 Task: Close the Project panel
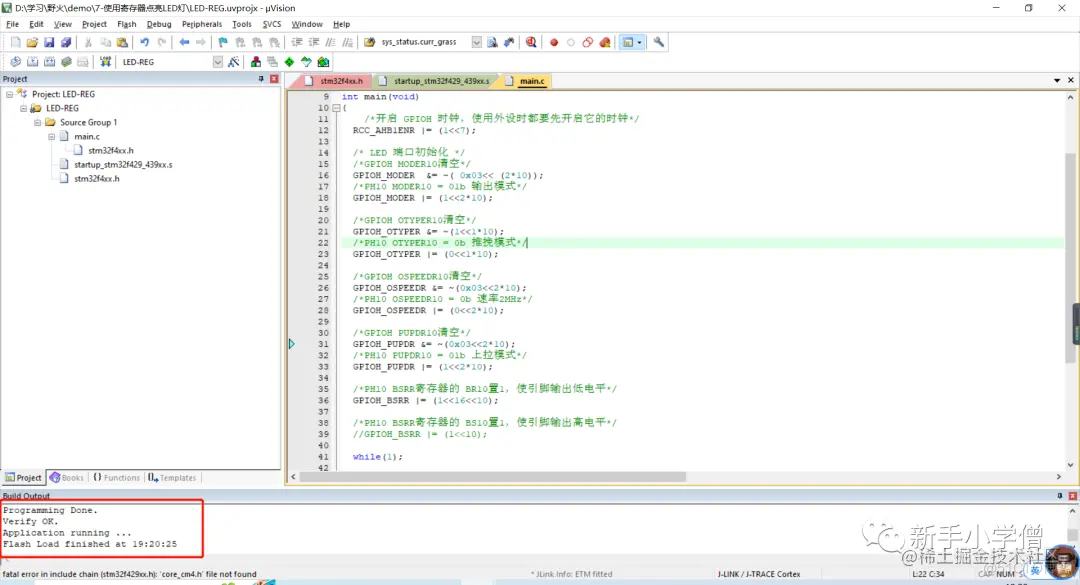(x=274, y=79)
